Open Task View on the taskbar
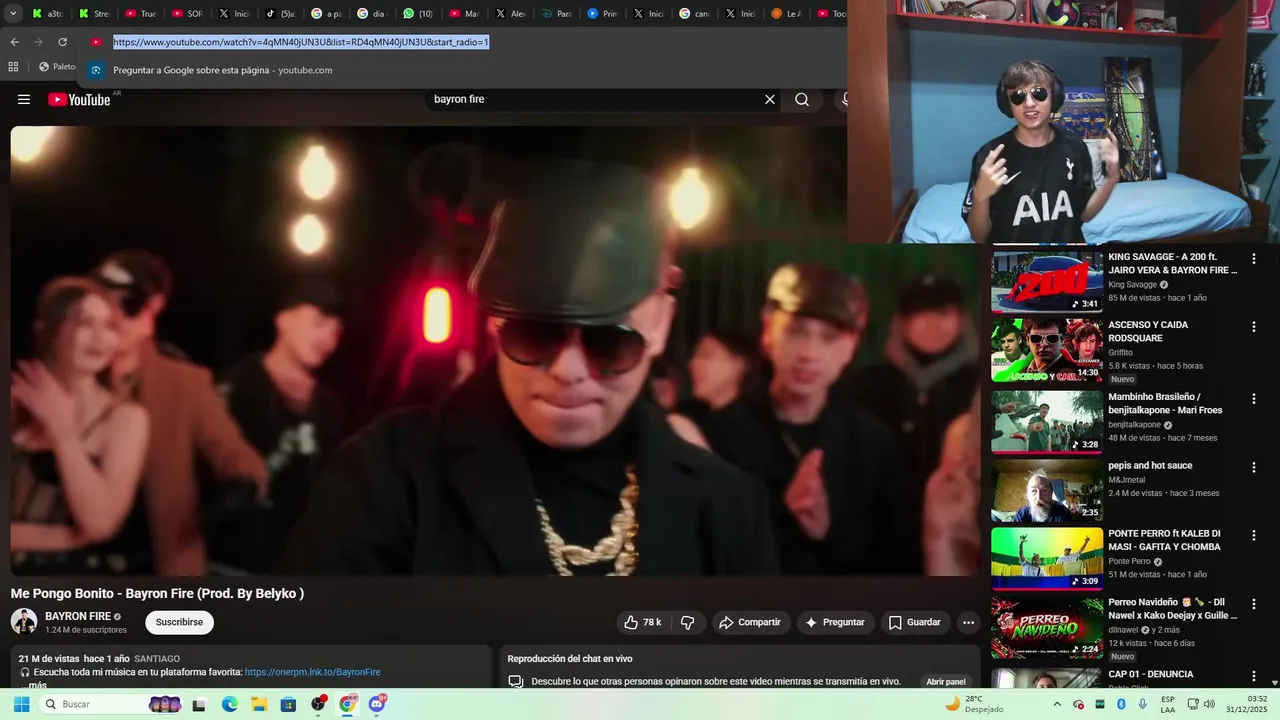Image resolution: width=1280 pixels, height=720 pixels. pyautogui.click(x=199, y=704)
